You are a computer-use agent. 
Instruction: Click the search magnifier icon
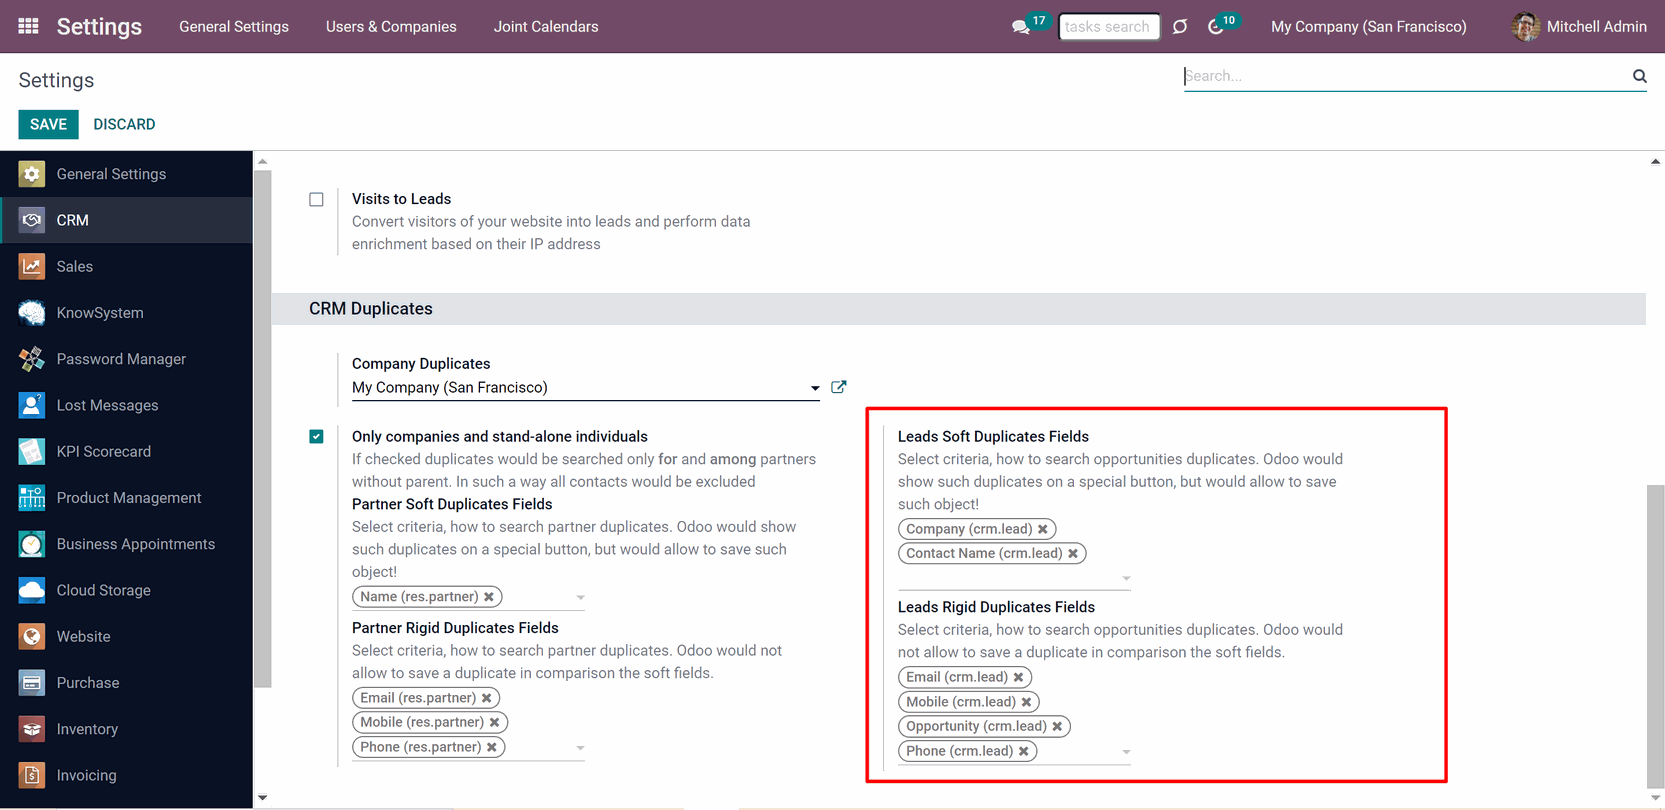point(1639,76)
